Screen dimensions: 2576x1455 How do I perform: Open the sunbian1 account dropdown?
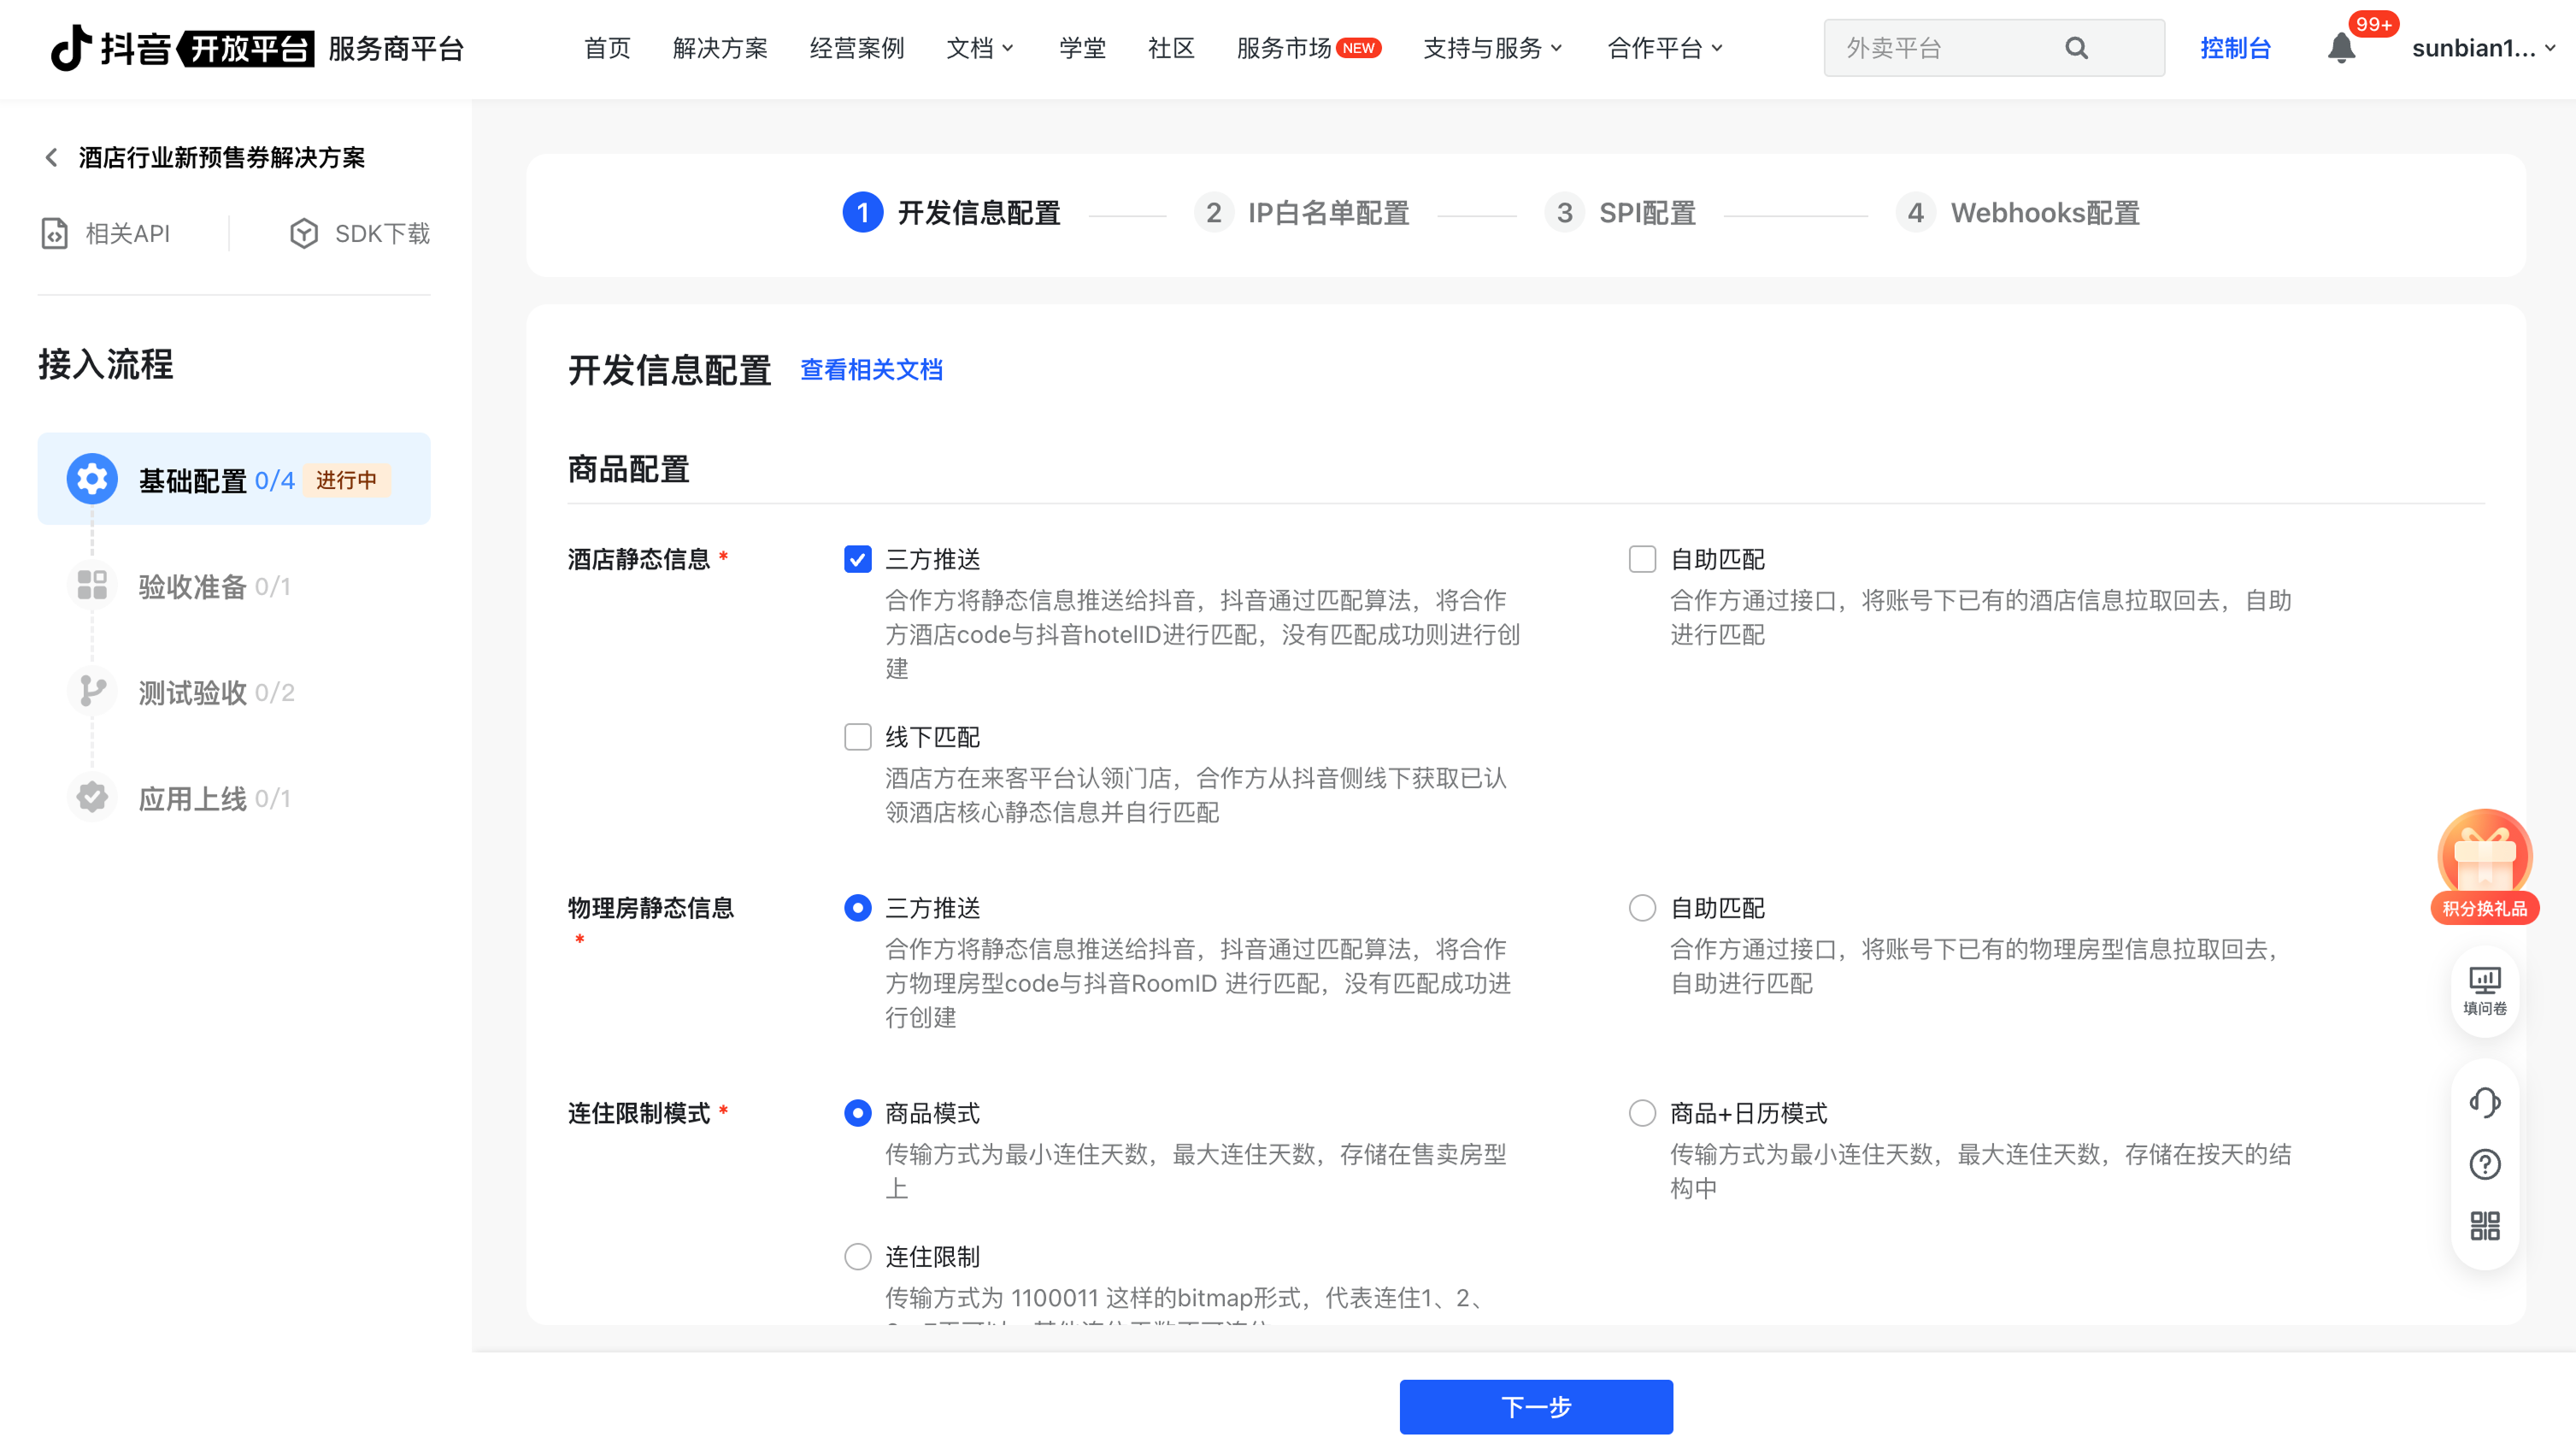[x=2482, y=48]
